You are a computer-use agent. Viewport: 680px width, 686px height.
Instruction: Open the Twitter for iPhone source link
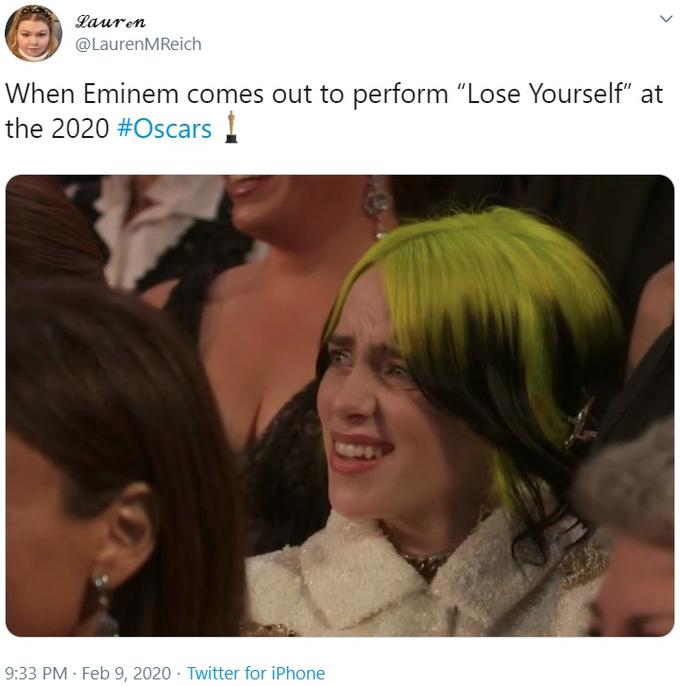(256, 673)
